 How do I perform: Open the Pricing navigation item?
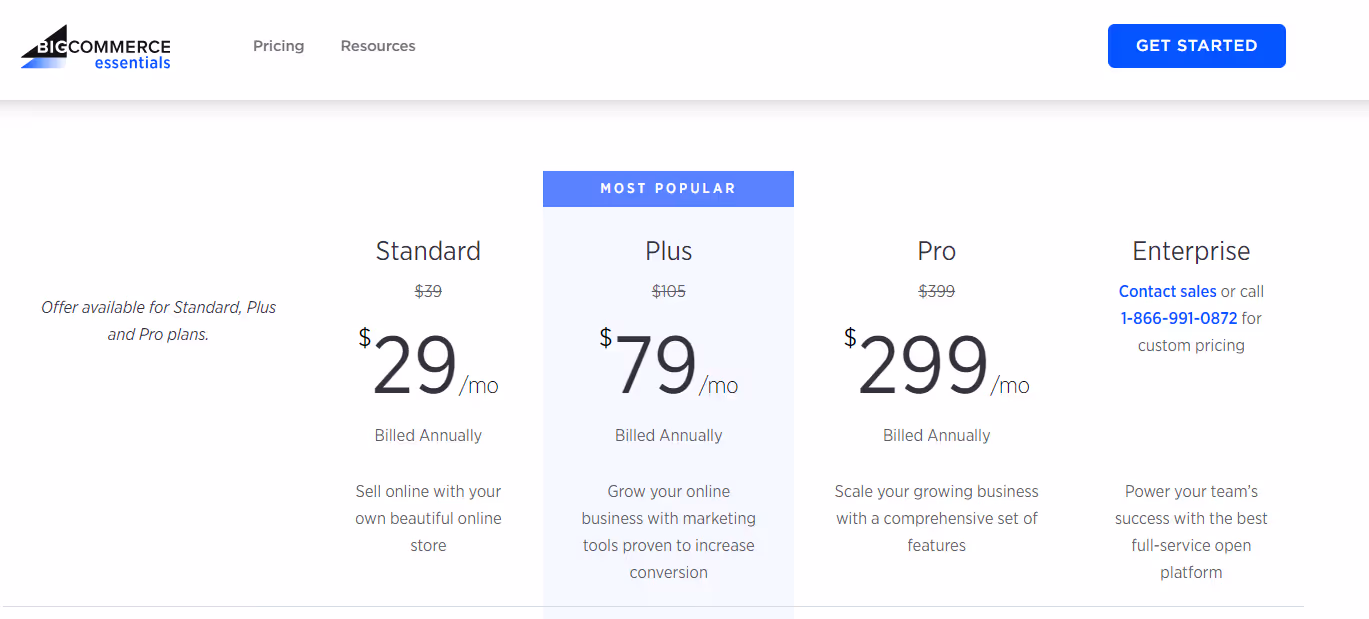[x=278, y=46]
